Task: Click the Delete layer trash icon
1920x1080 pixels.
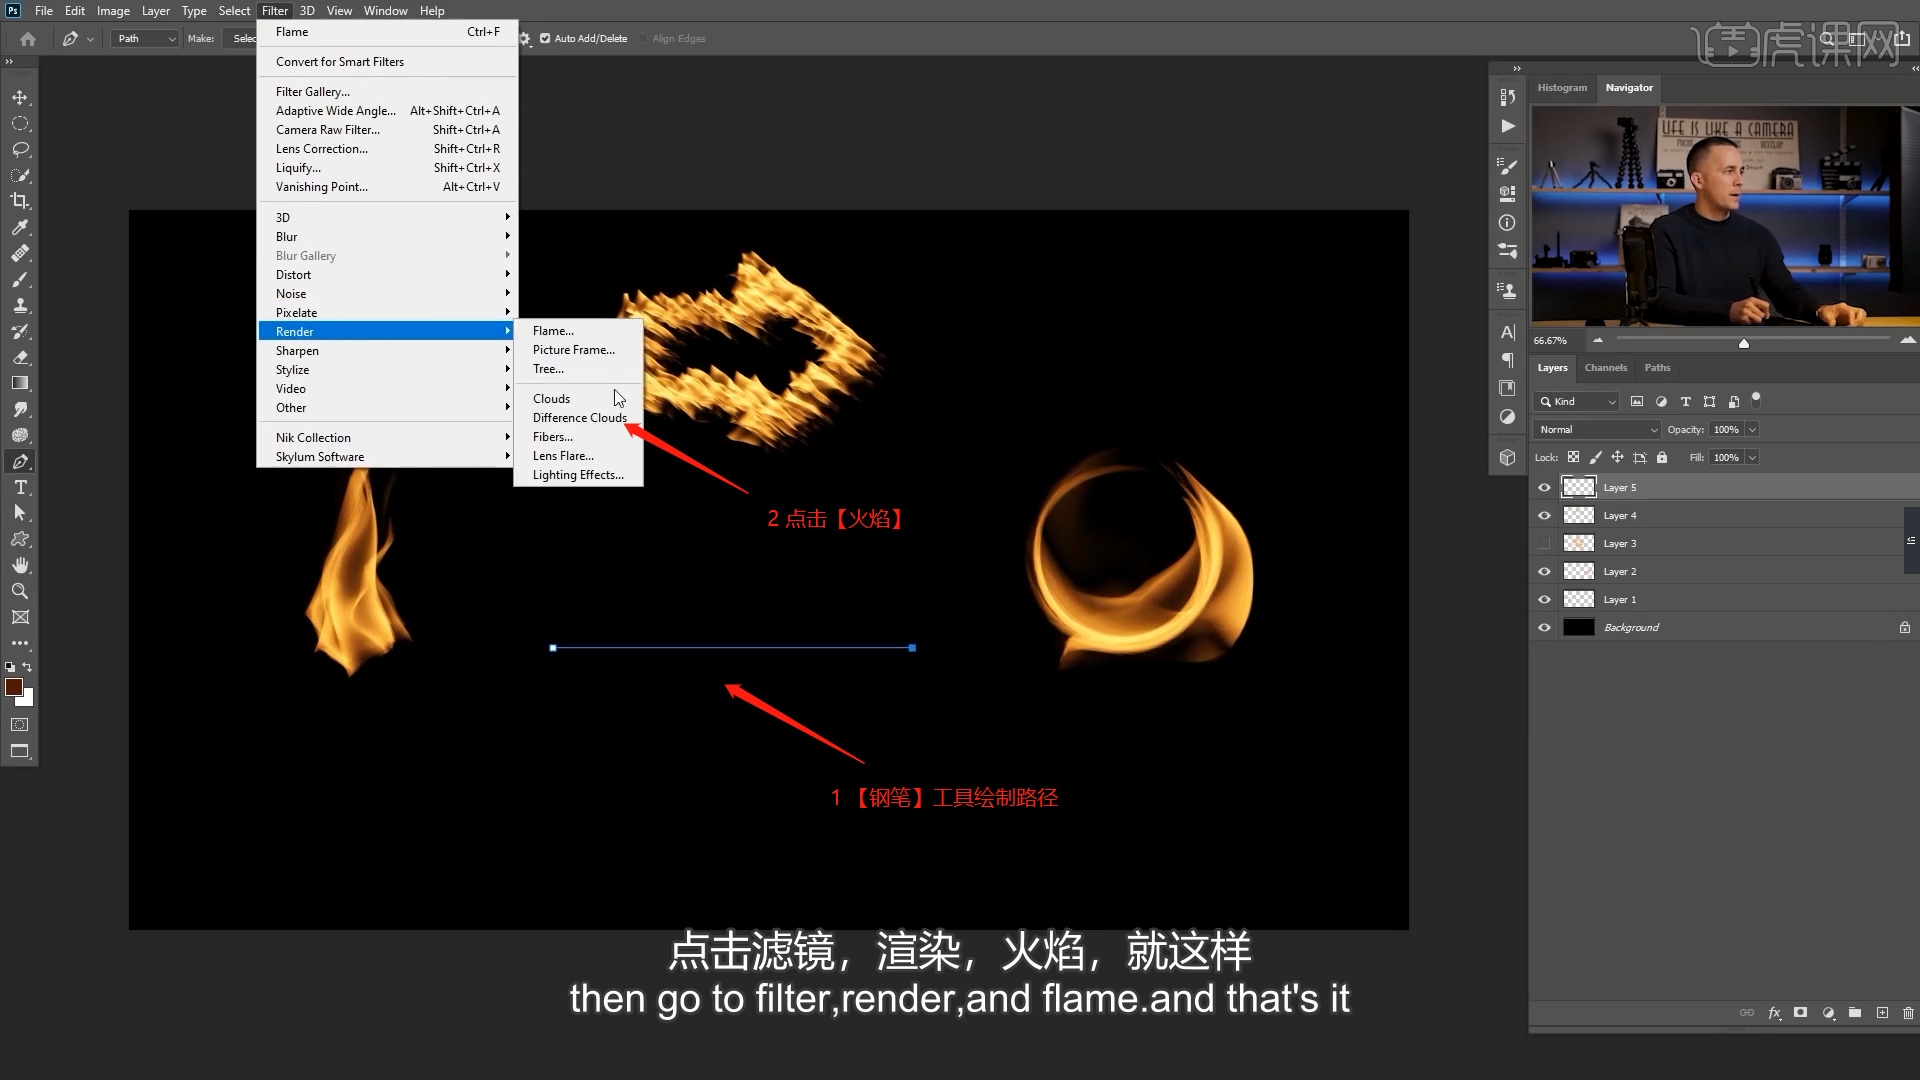Action: [1908, 1013]
